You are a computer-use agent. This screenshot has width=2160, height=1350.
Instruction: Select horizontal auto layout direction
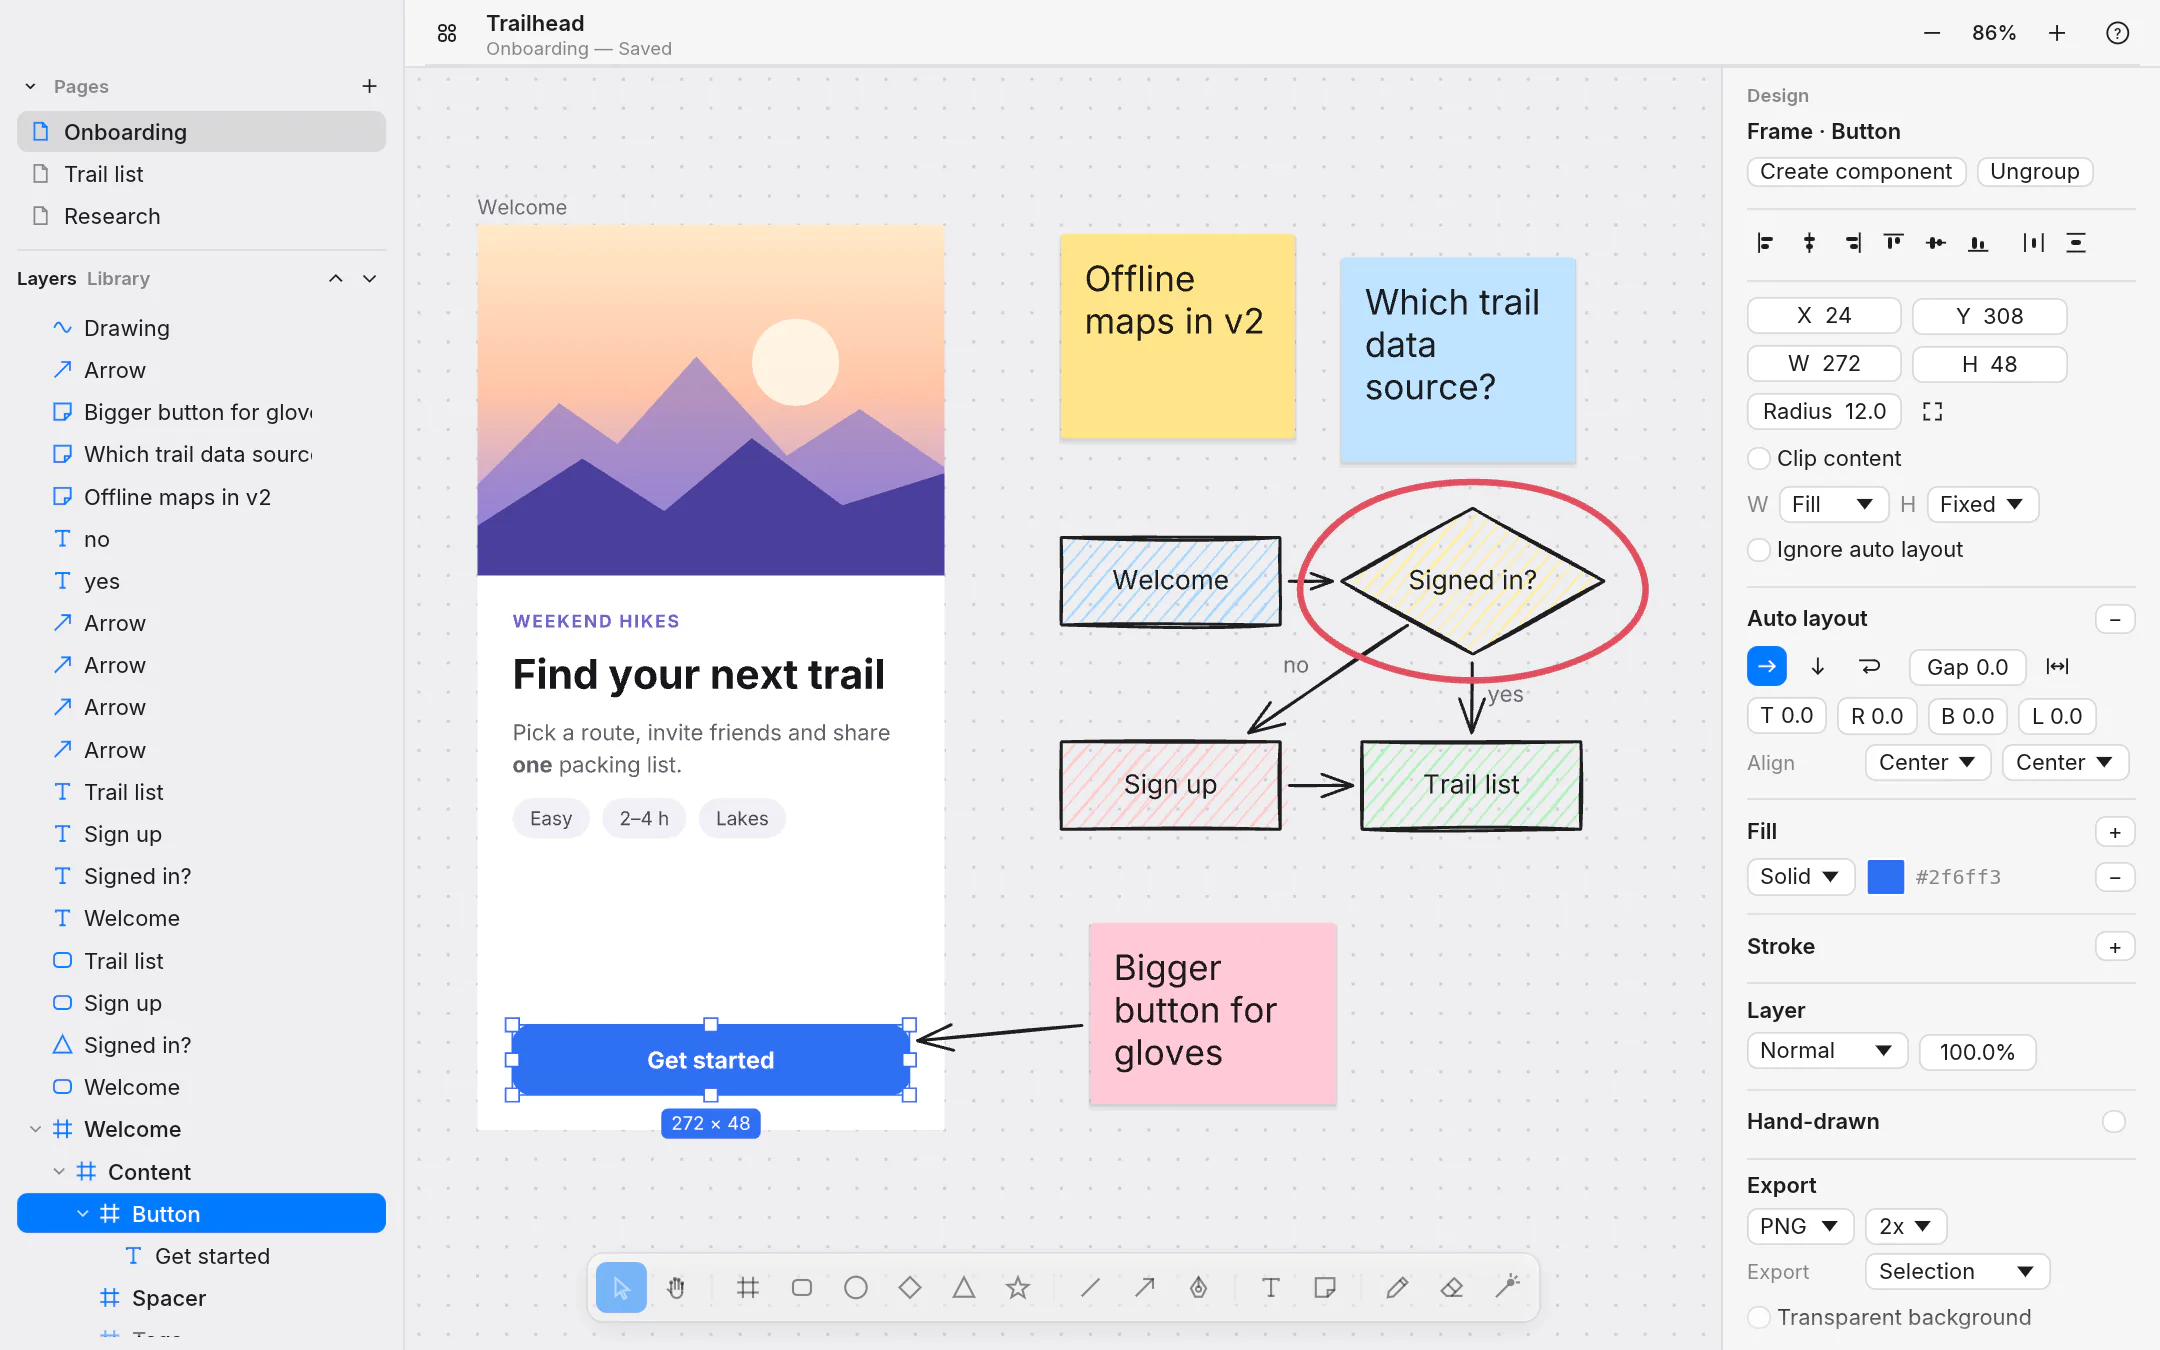1767,667
